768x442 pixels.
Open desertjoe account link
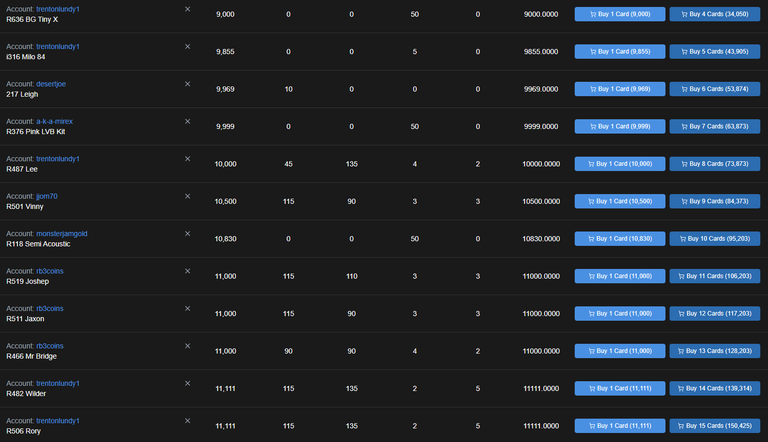pos(51,84)
